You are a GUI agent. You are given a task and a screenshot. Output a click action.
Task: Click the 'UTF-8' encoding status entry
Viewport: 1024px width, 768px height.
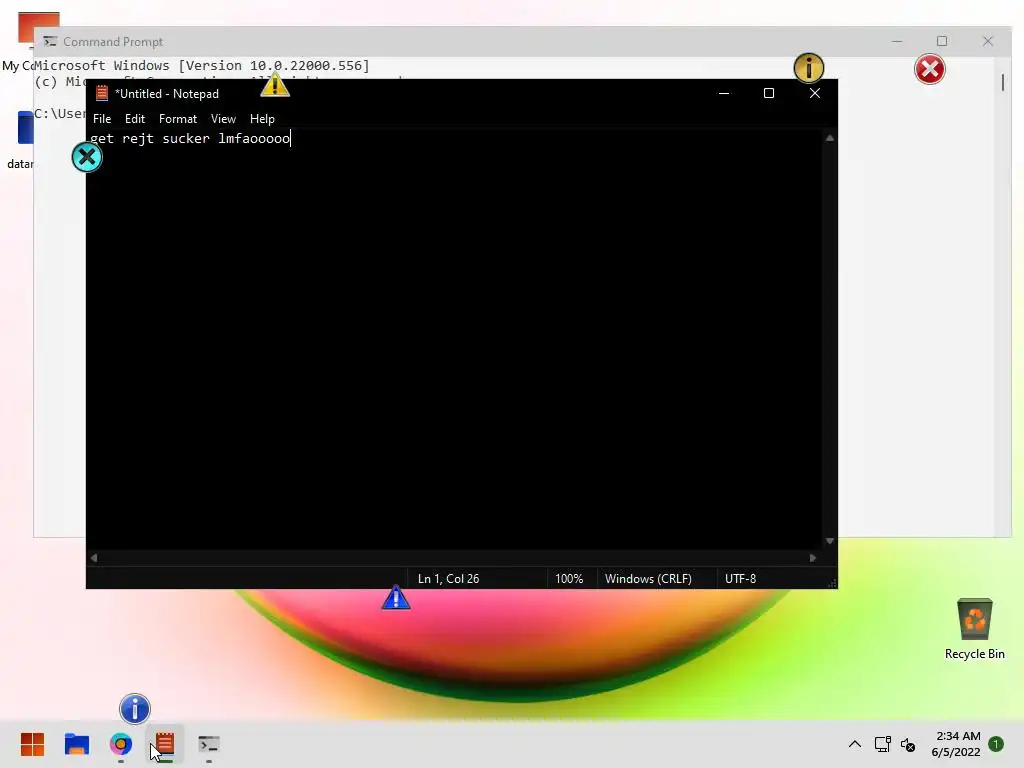tap(740, 579)
